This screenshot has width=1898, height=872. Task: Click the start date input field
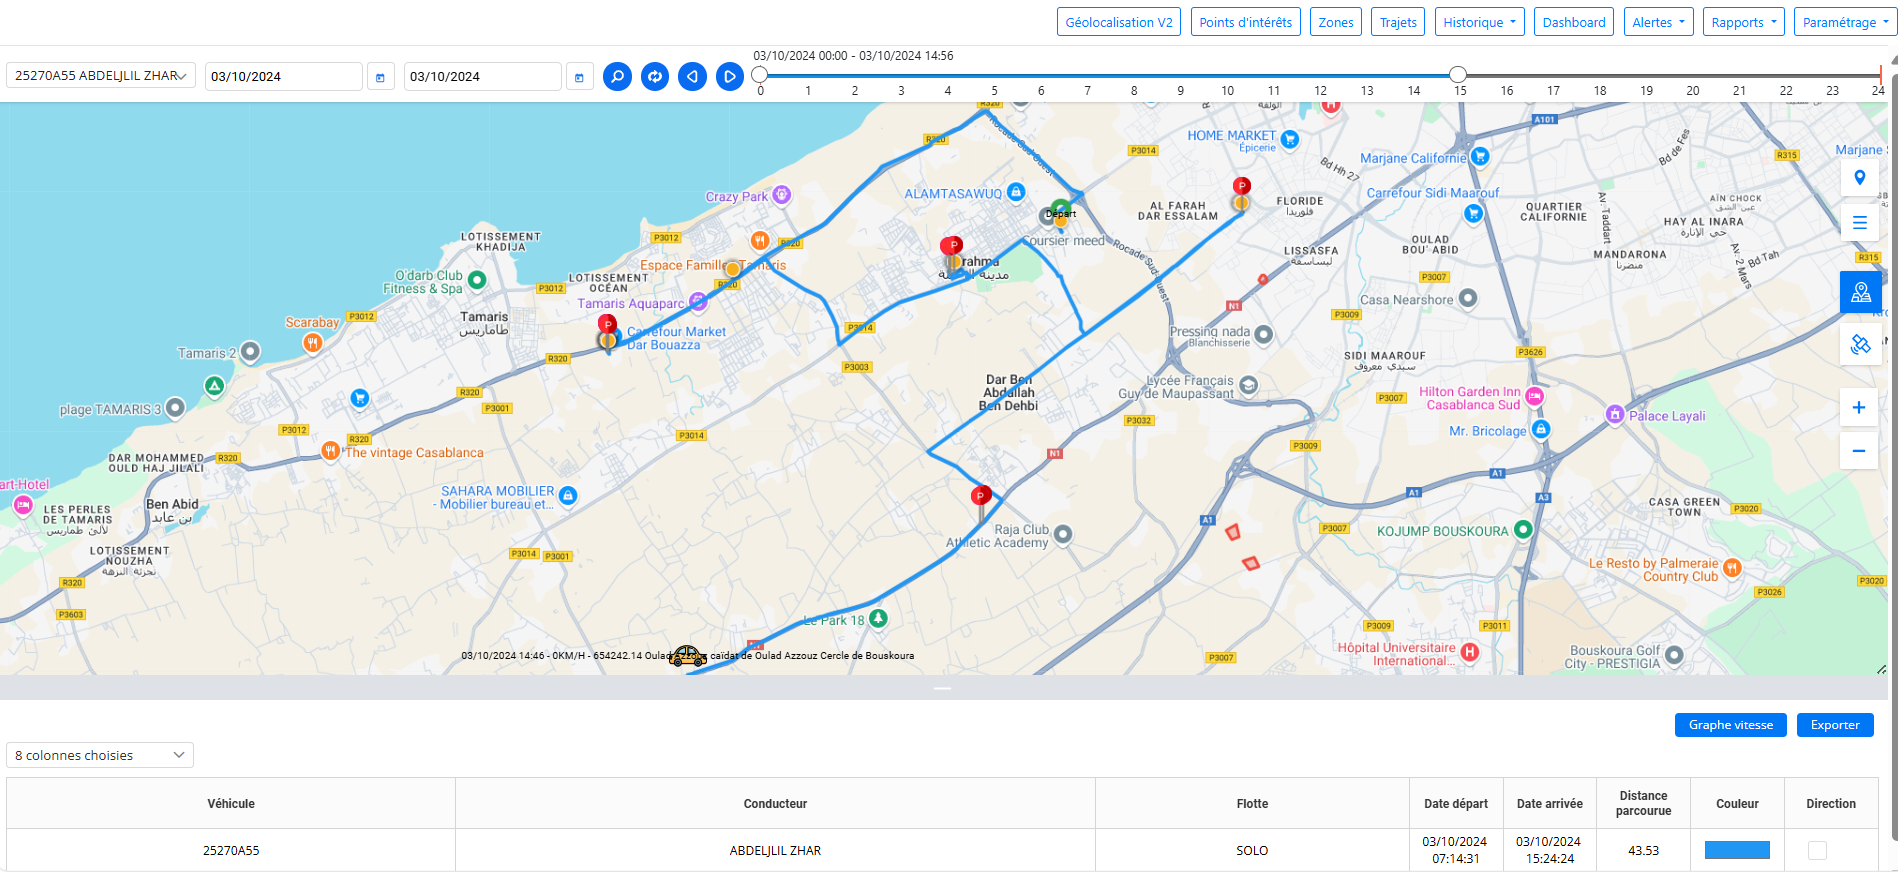(284, 77)
